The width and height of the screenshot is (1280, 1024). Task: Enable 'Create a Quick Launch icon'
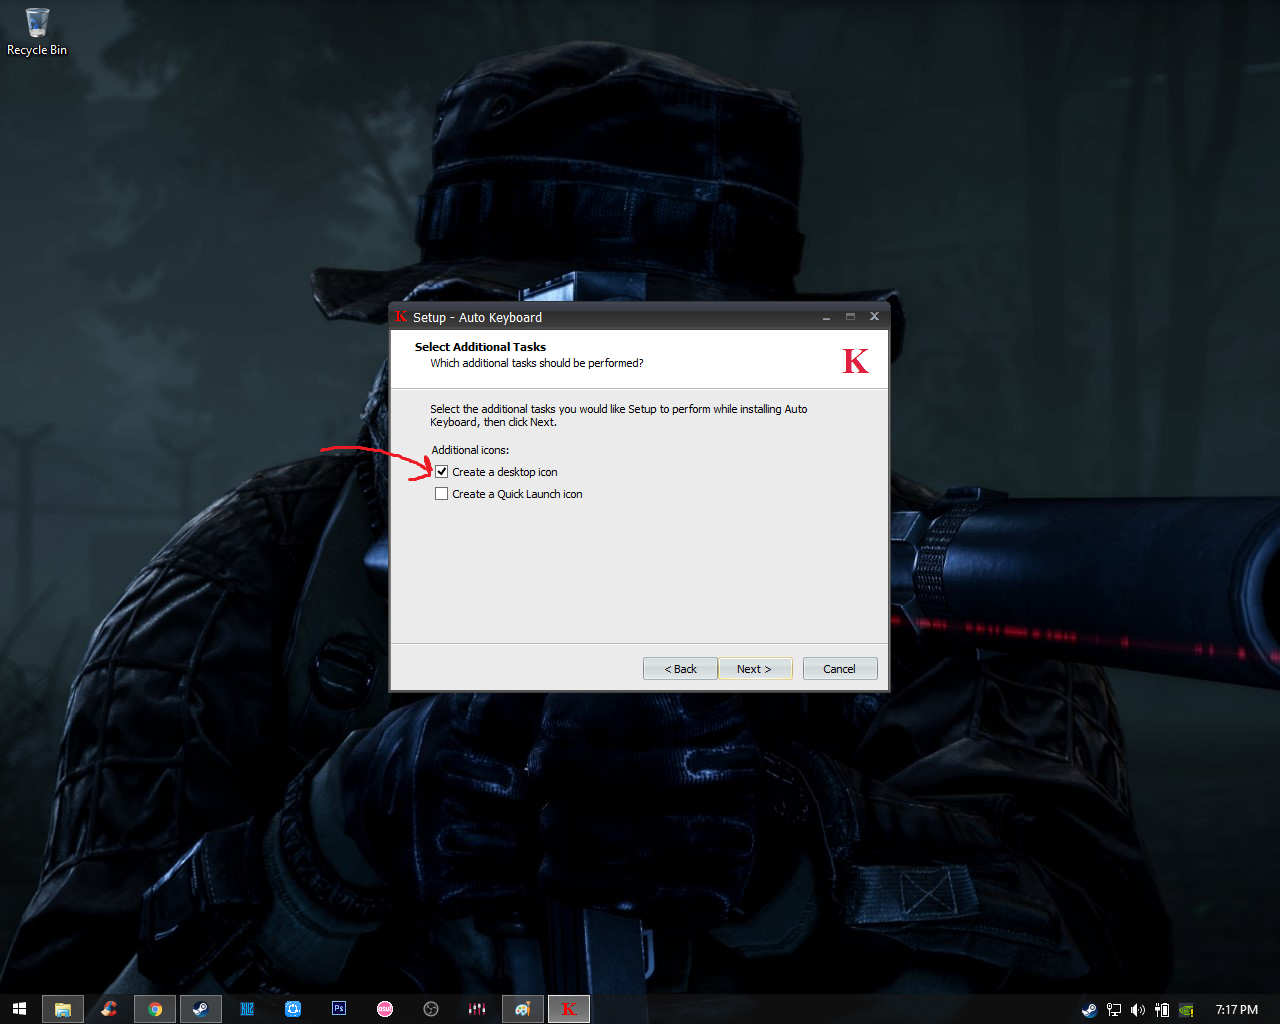tap(441, 494)
